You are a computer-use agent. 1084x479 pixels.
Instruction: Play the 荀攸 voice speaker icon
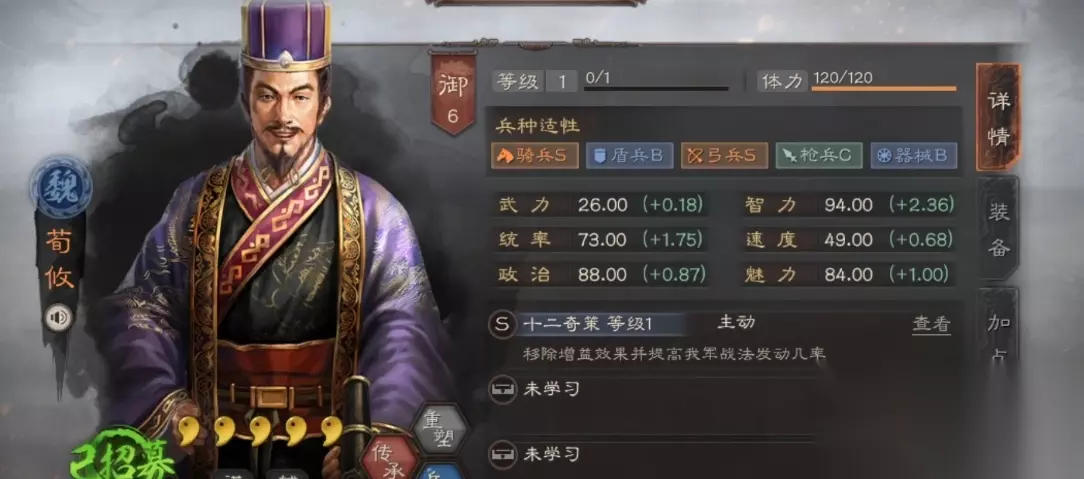point(59,318)
